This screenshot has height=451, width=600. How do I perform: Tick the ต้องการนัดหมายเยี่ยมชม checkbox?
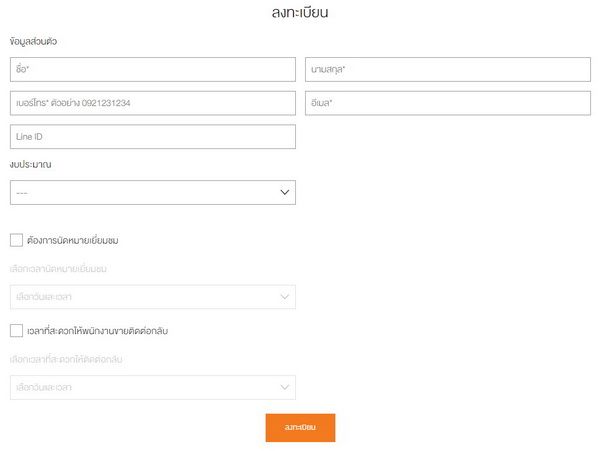click(x=16, y=240)
